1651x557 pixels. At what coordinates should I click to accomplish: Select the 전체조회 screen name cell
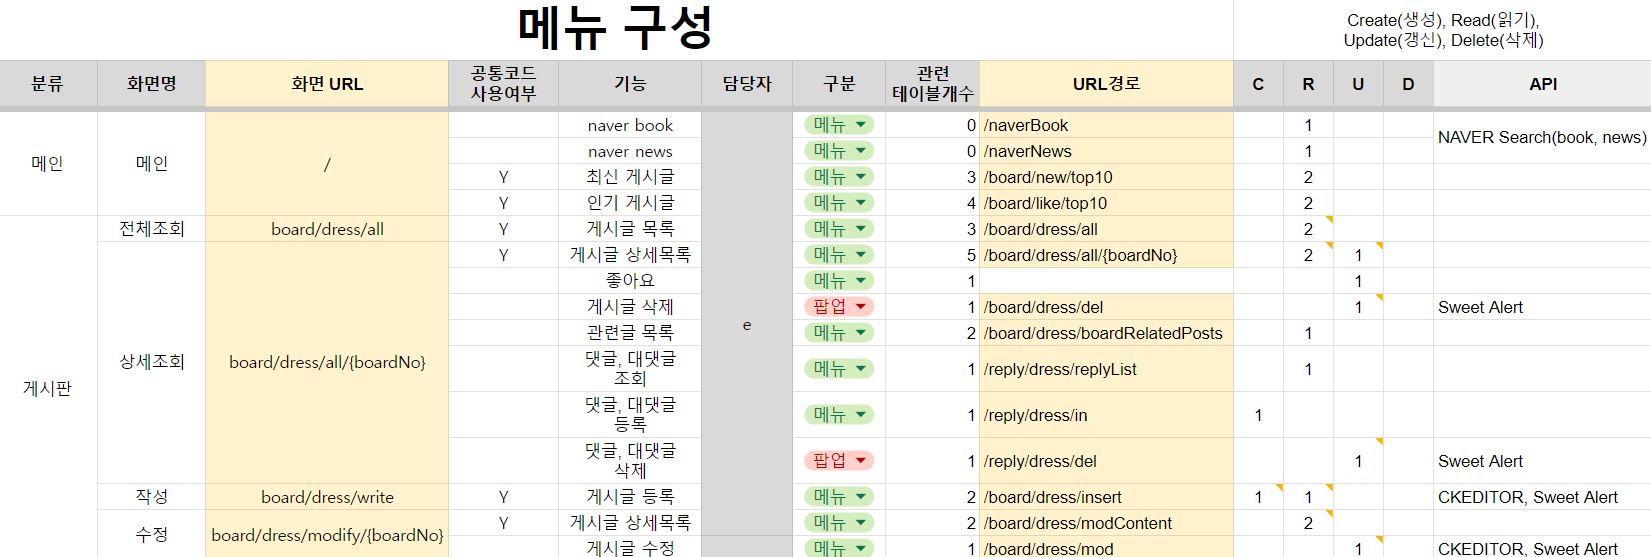tap(152, 229)
